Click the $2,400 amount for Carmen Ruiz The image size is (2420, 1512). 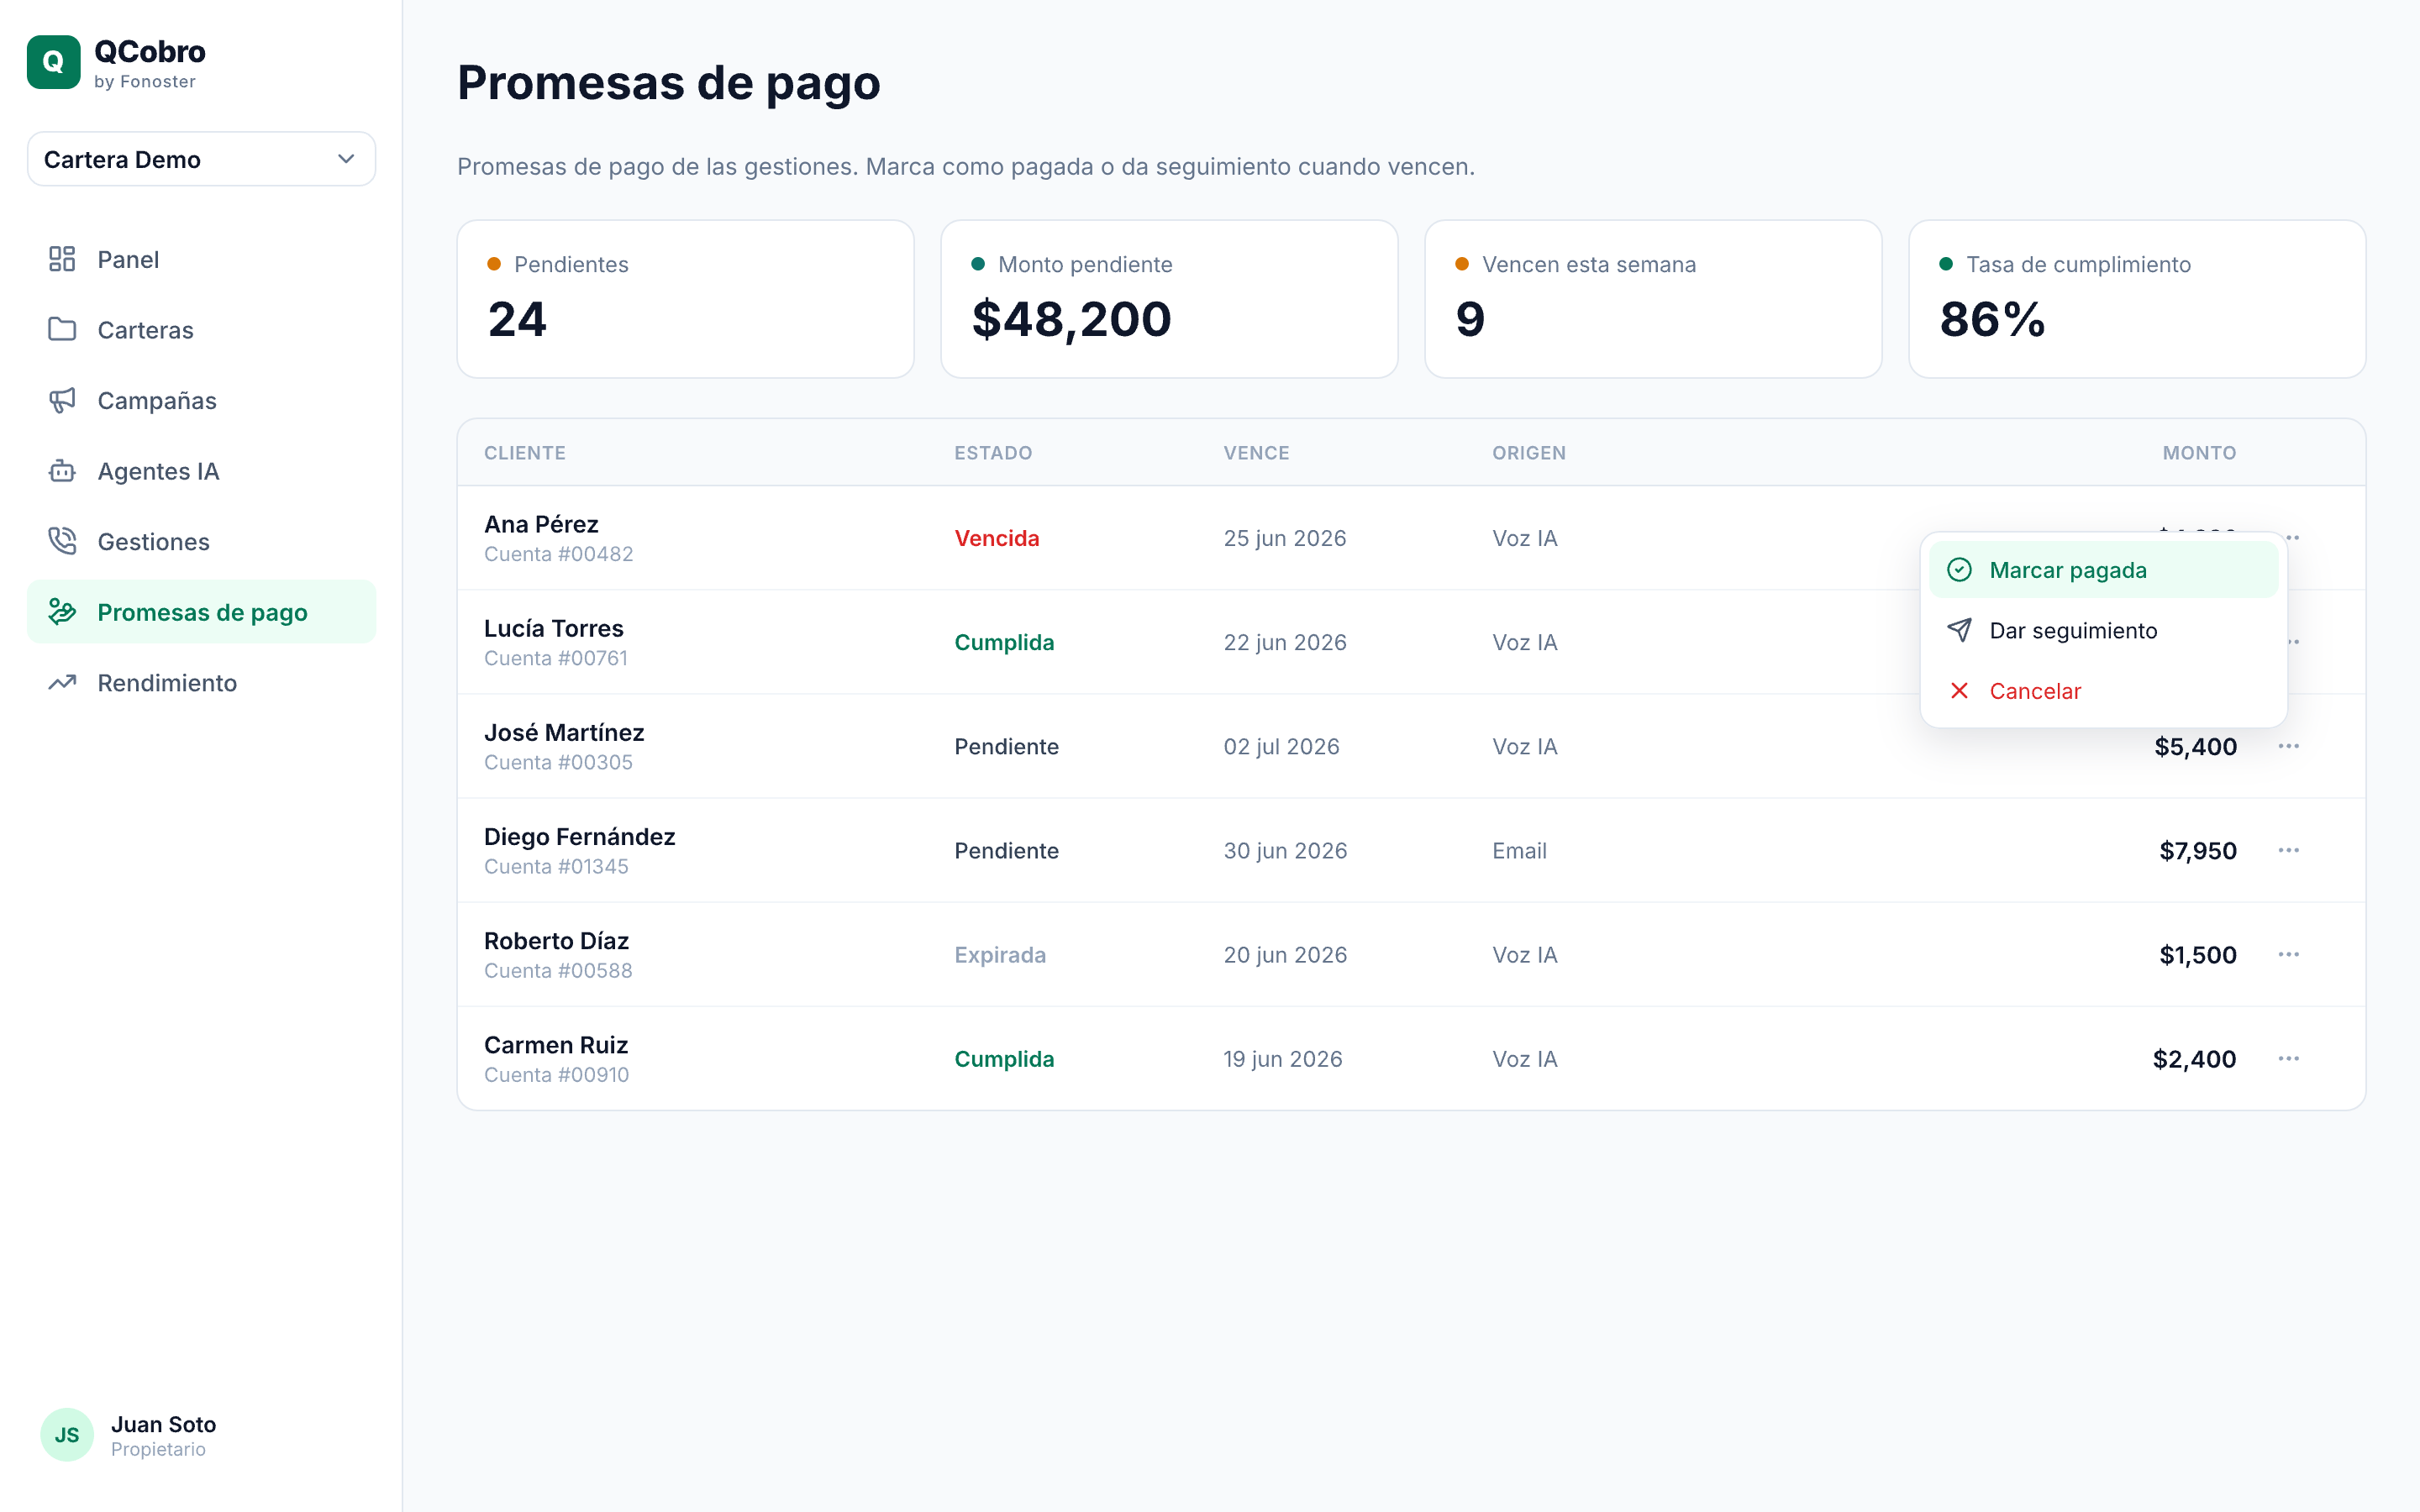(2194, 1058)
